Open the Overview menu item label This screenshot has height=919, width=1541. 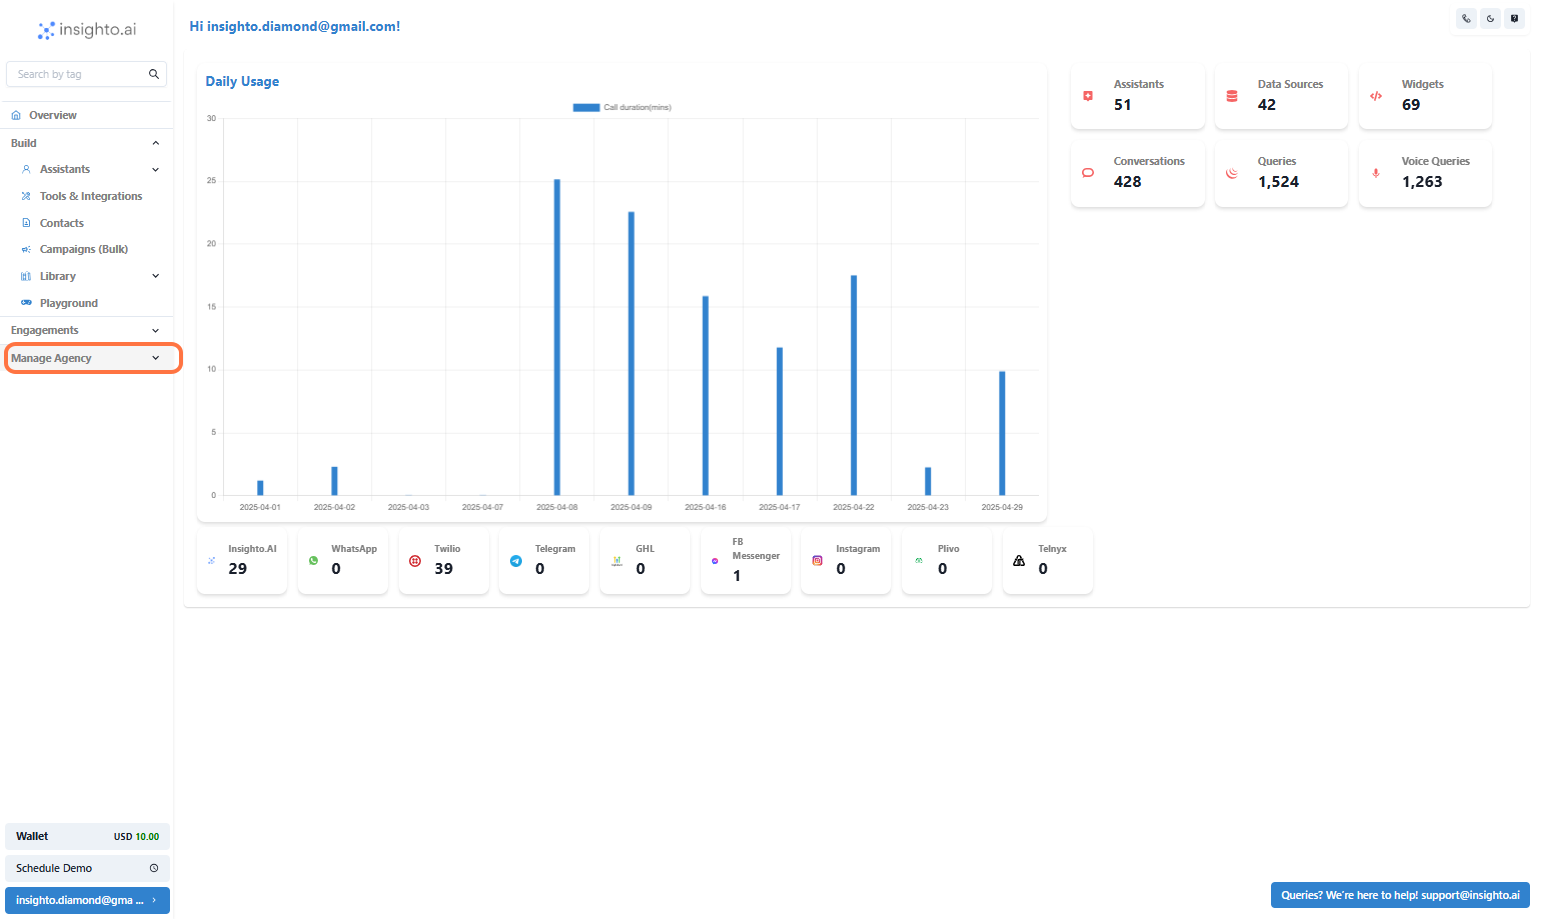[x=53, y=116]
